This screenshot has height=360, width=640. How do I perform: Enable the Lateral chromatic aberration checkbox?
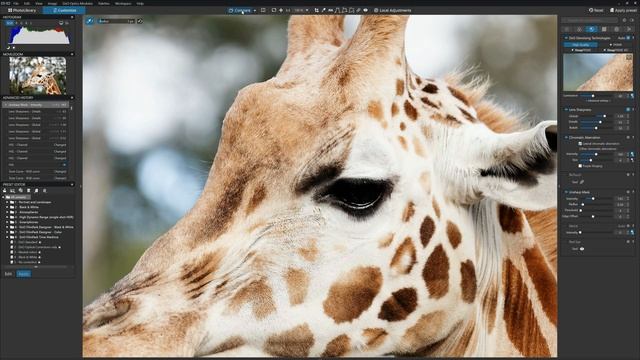[580, 144]
